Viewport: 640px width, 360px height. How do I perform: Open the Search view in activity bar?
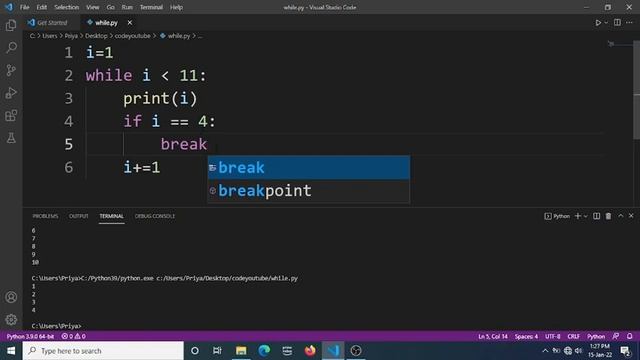pyautogui.click(x=11, y=47)
